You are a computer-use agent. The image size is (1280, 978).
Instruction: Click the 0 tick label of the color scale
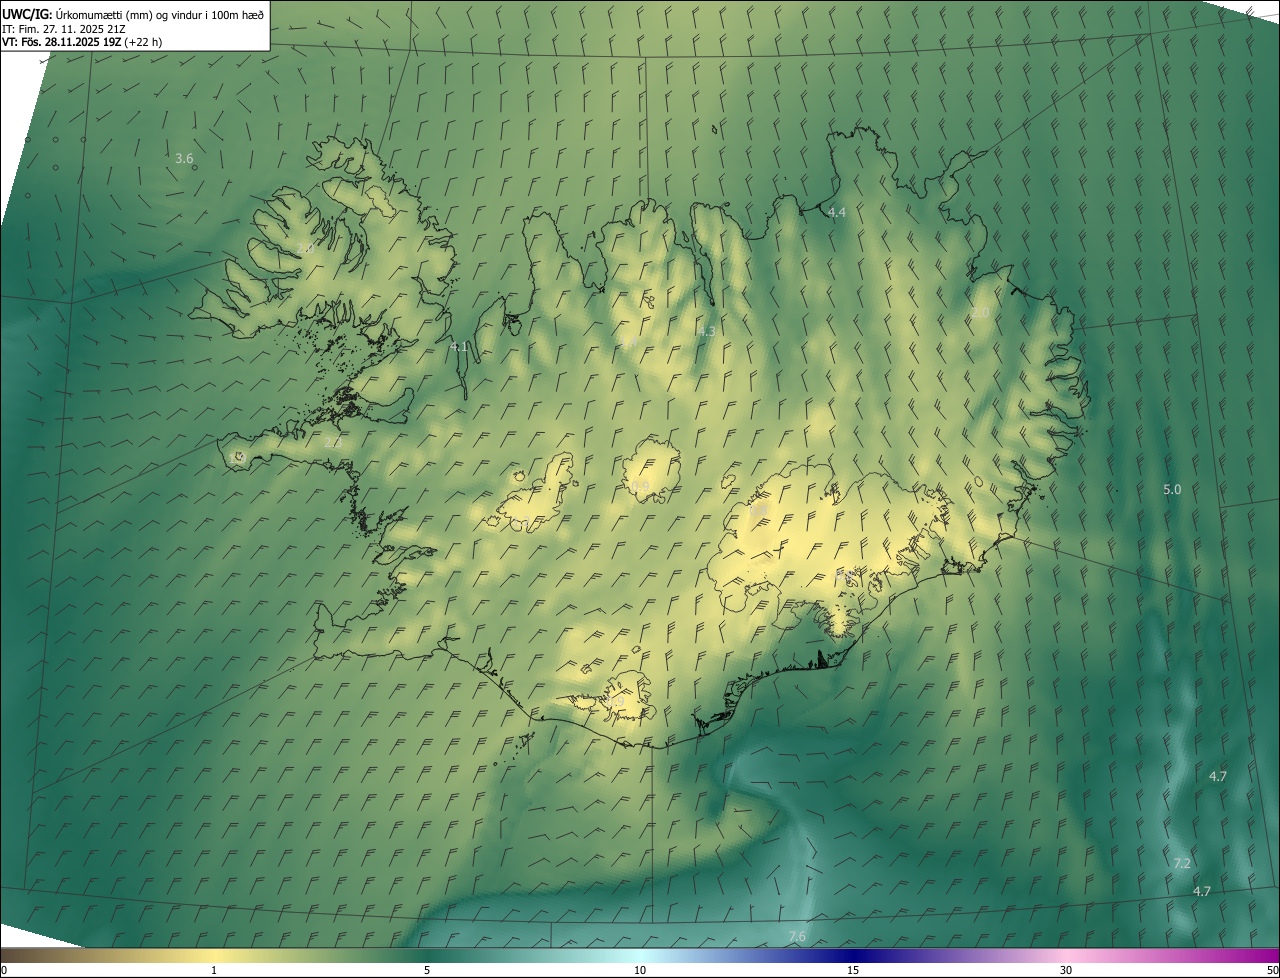point(3,970)
